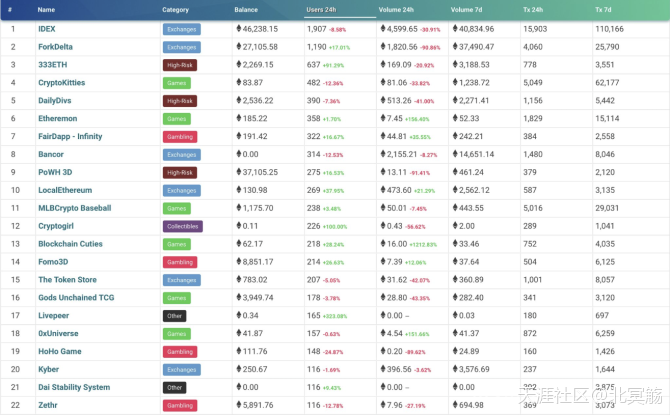The image size is (670, 415).
Task: Sort by Category column header
Action: tap(175, 9)
